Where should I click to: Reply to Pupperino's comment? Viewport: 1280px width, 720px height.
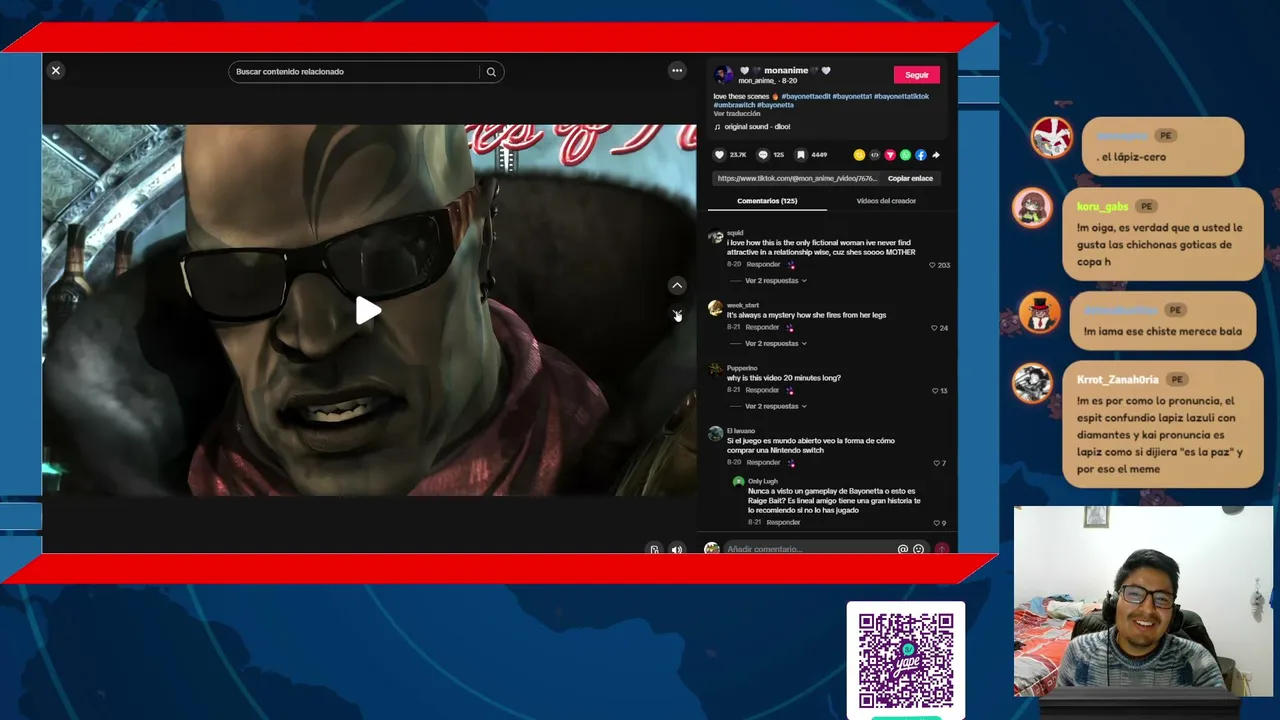click(762, 390)
